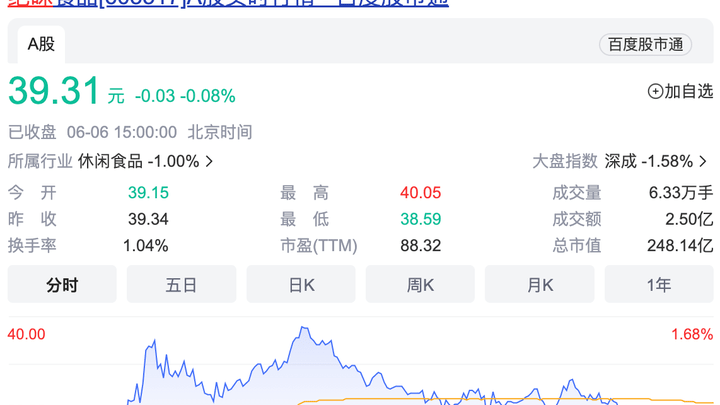Click the chart axis label 1.68%
Viewport: 720px width, 405px height.
click(x=692, y=334)
